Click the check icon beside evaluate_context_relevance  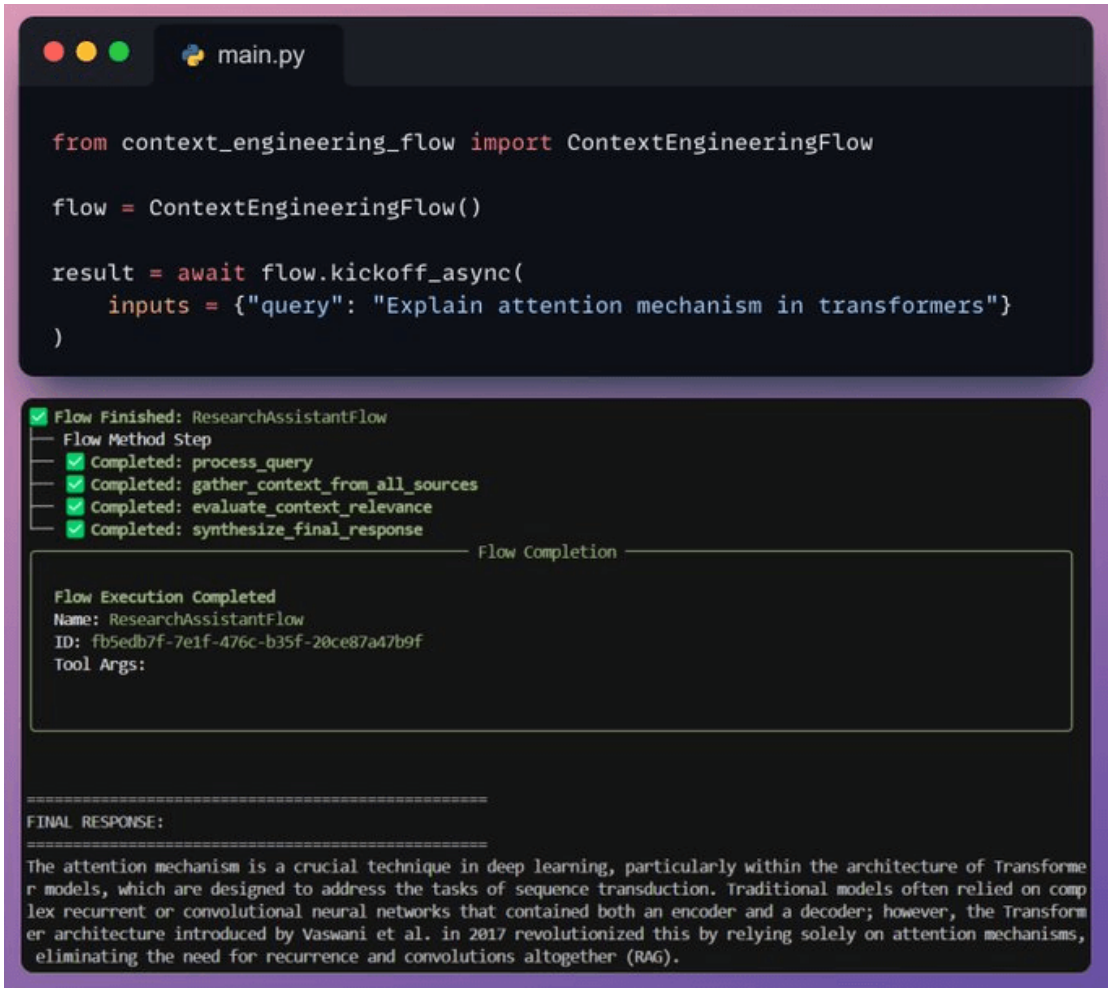[x=75, y=507]
